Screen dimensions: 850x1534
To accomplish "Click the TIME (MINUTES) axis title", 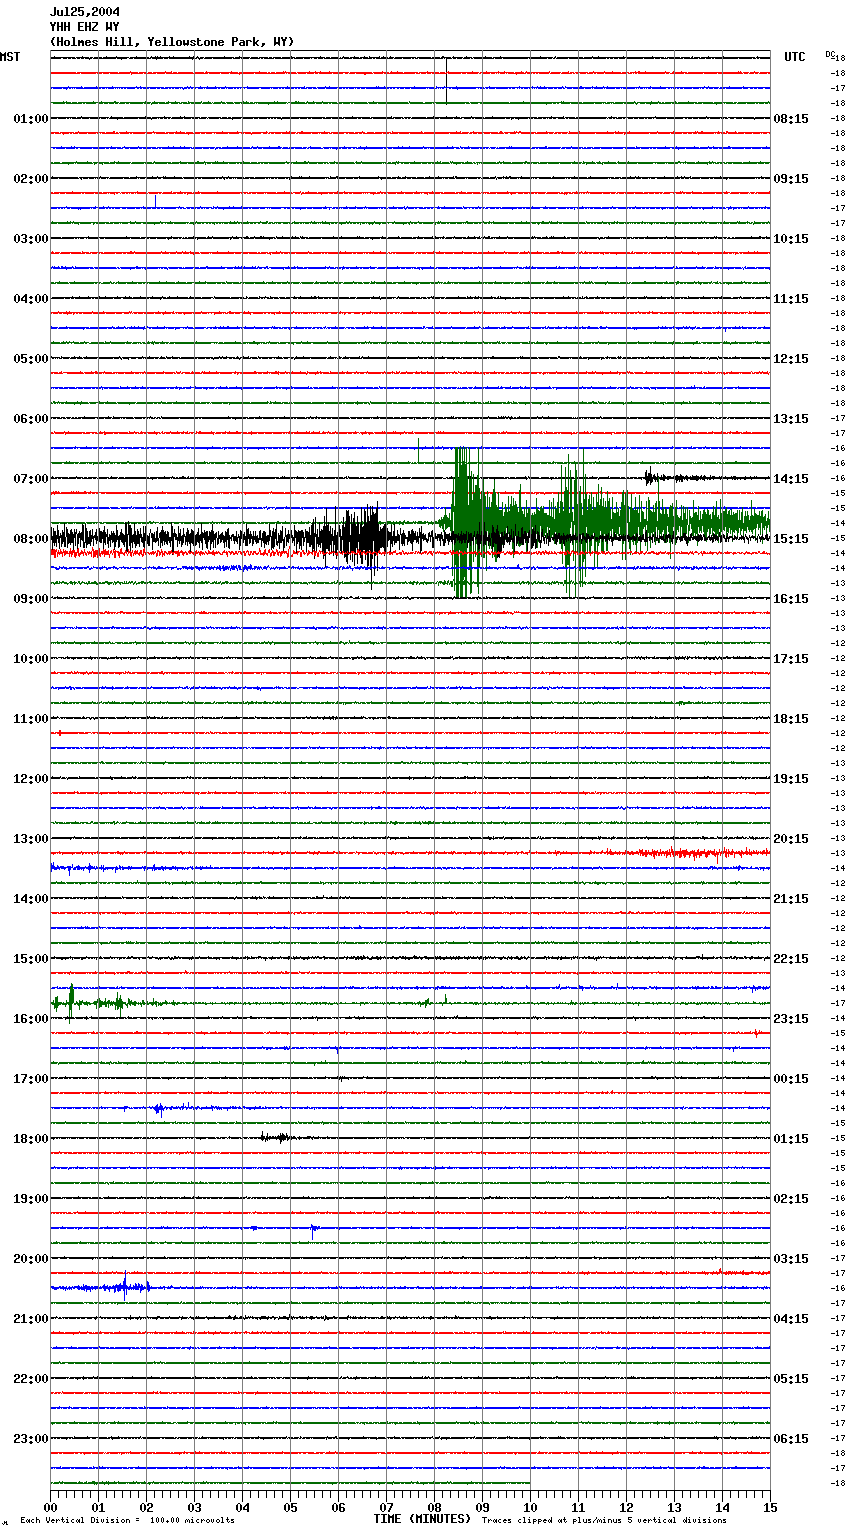I will point(422,1519).
